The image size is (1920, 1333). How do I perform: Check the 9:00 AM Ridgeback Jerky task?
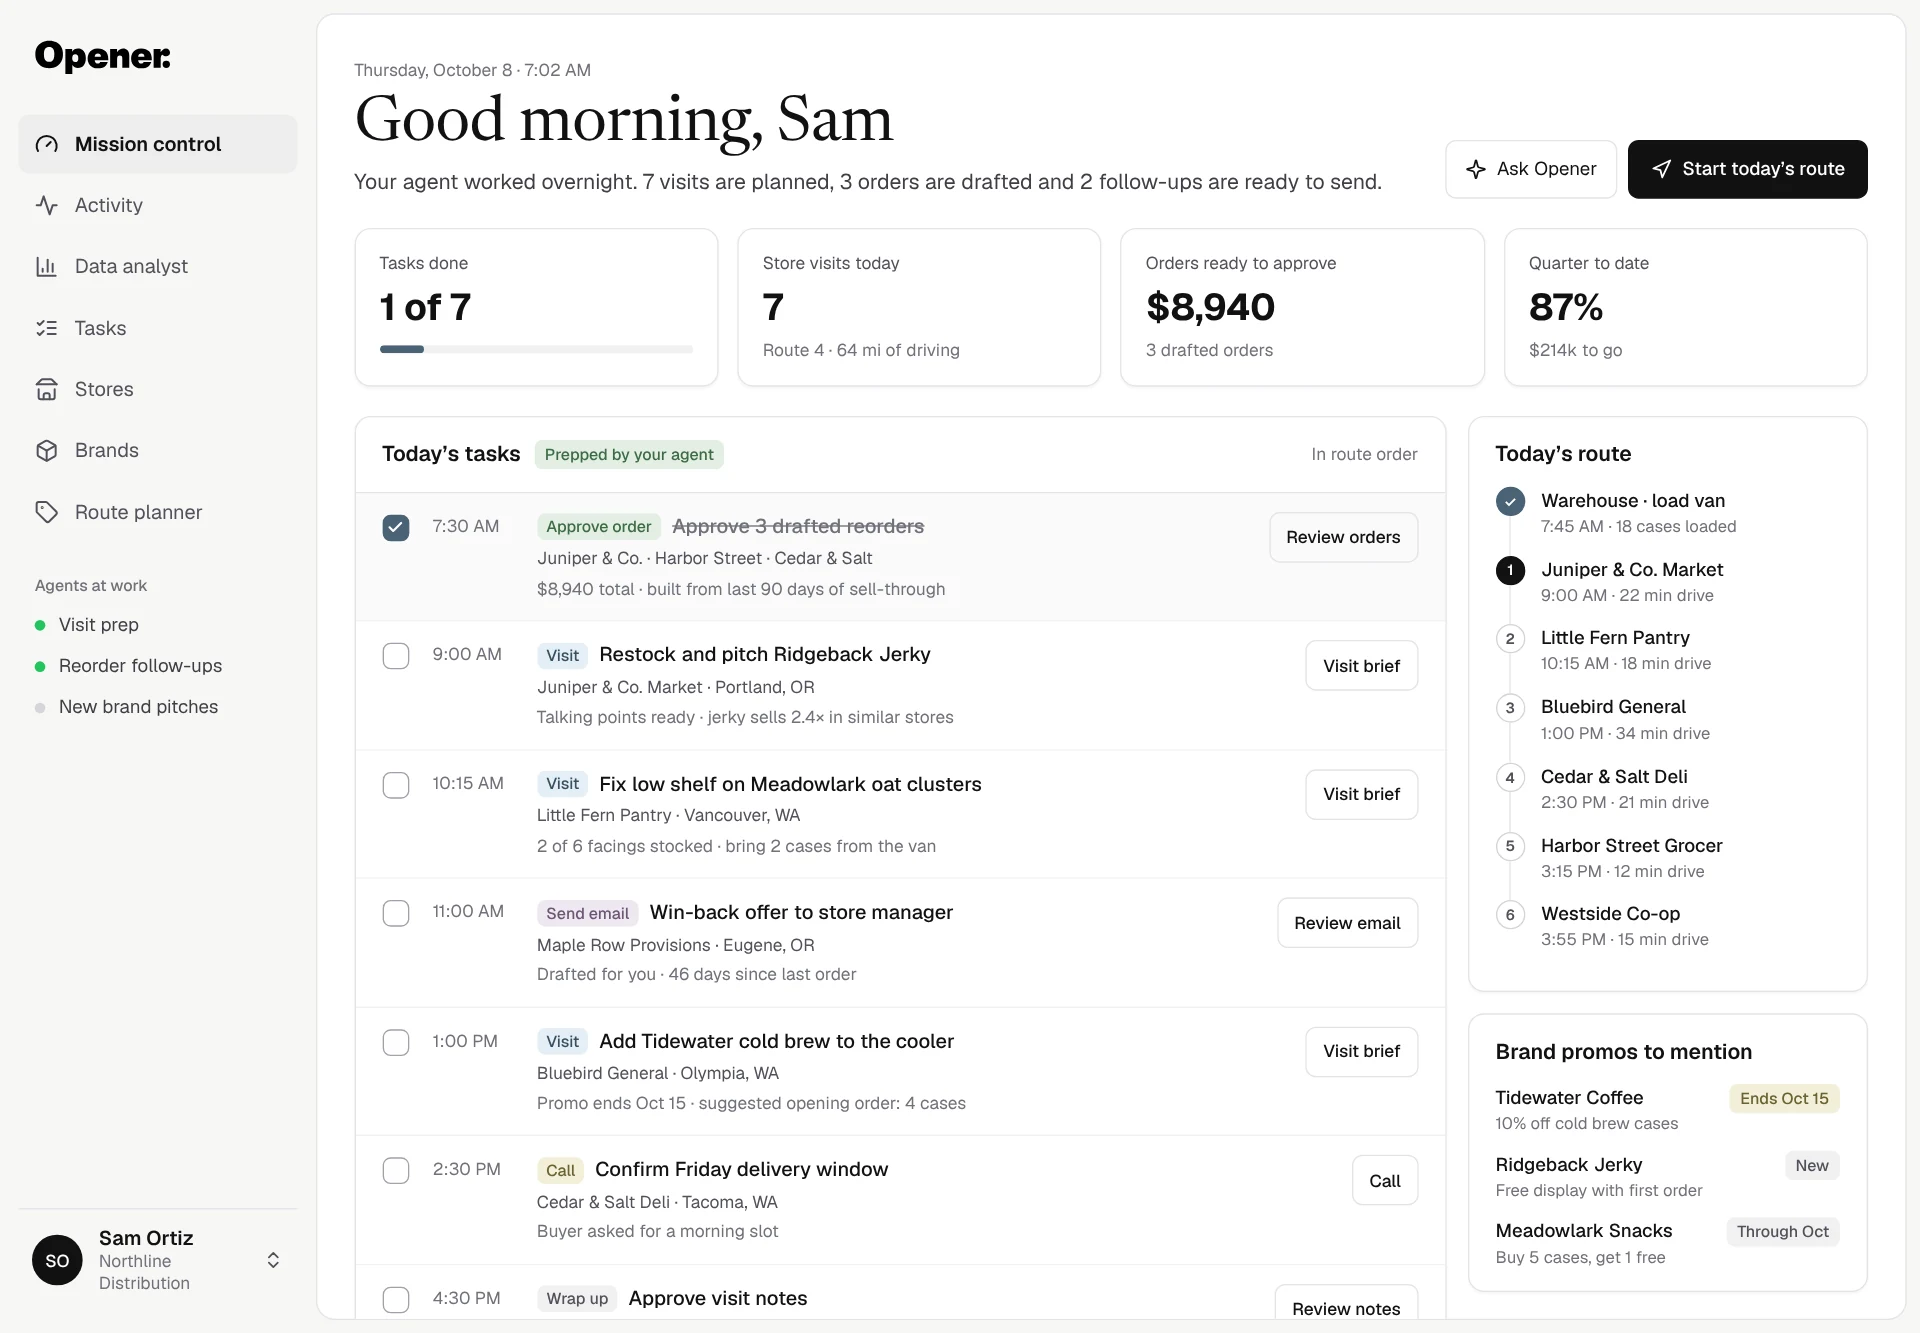tap(396, 656)
